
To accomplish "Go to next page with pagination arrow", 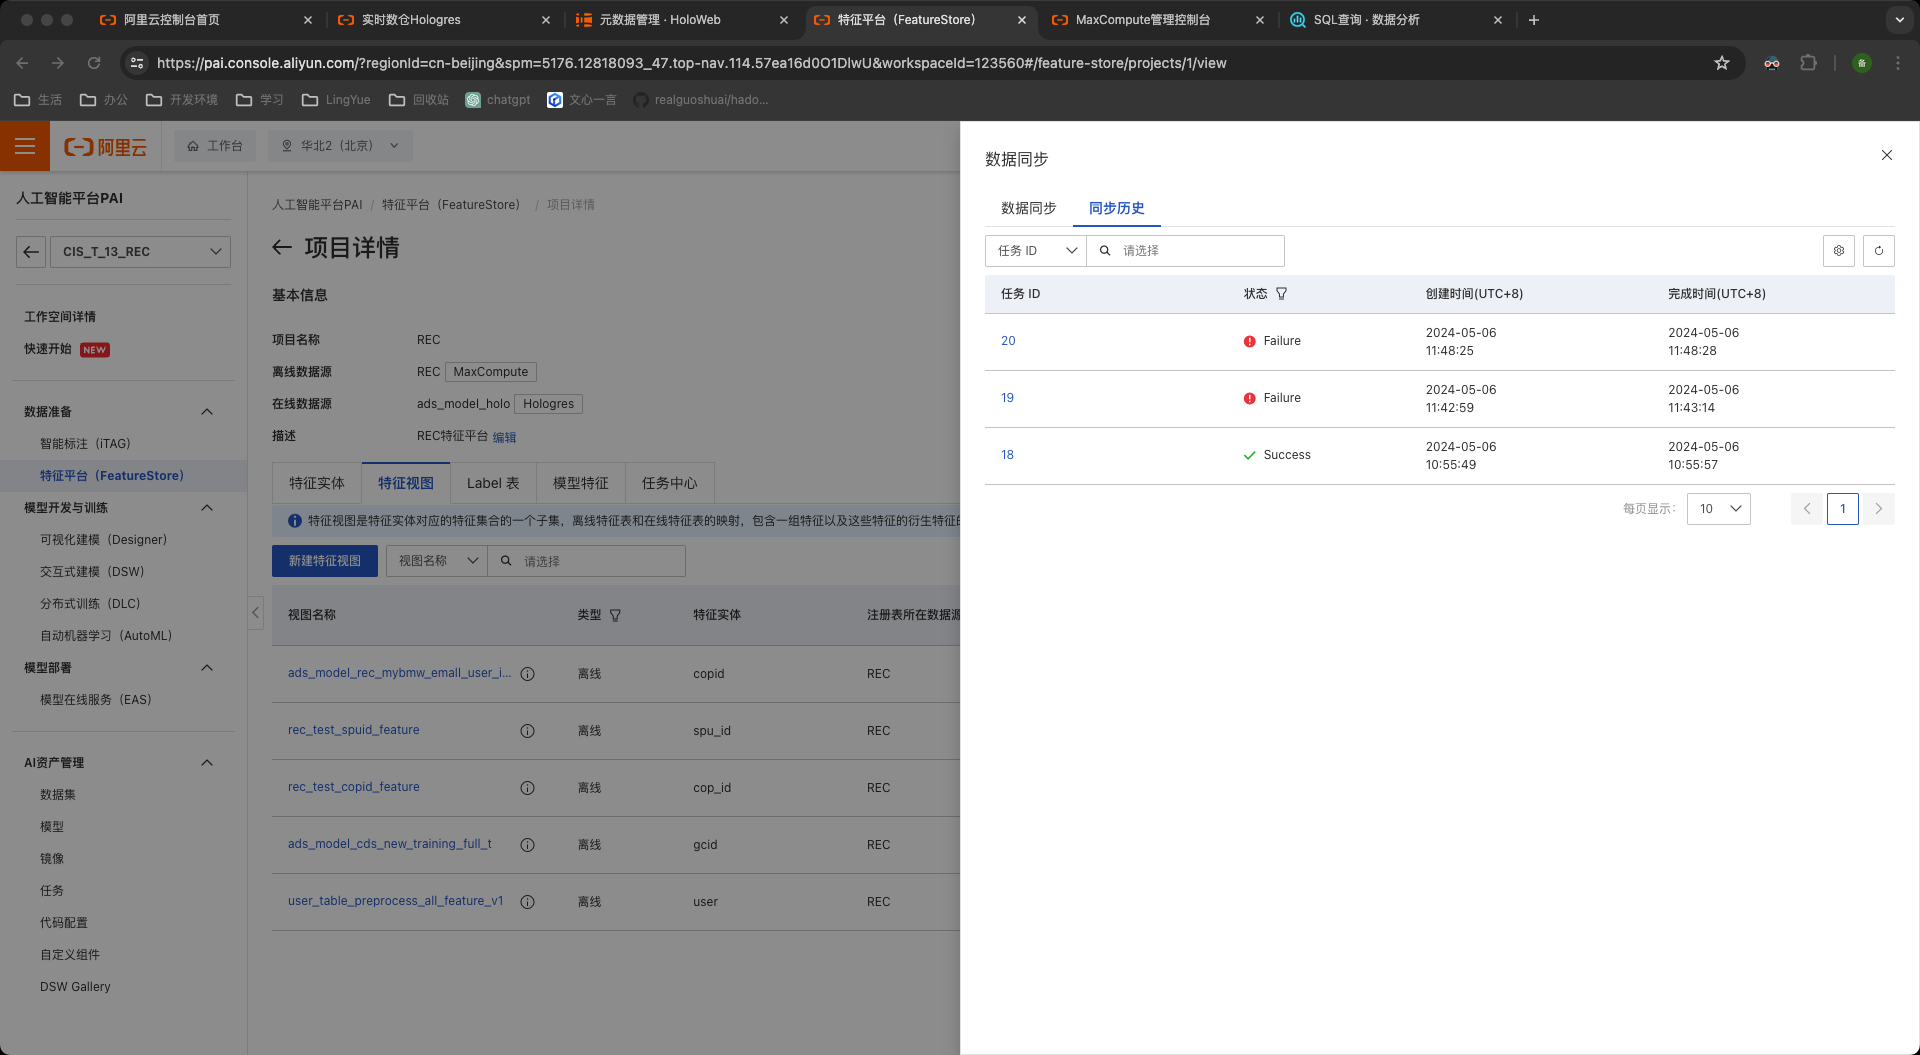I will coord(1878,509).
